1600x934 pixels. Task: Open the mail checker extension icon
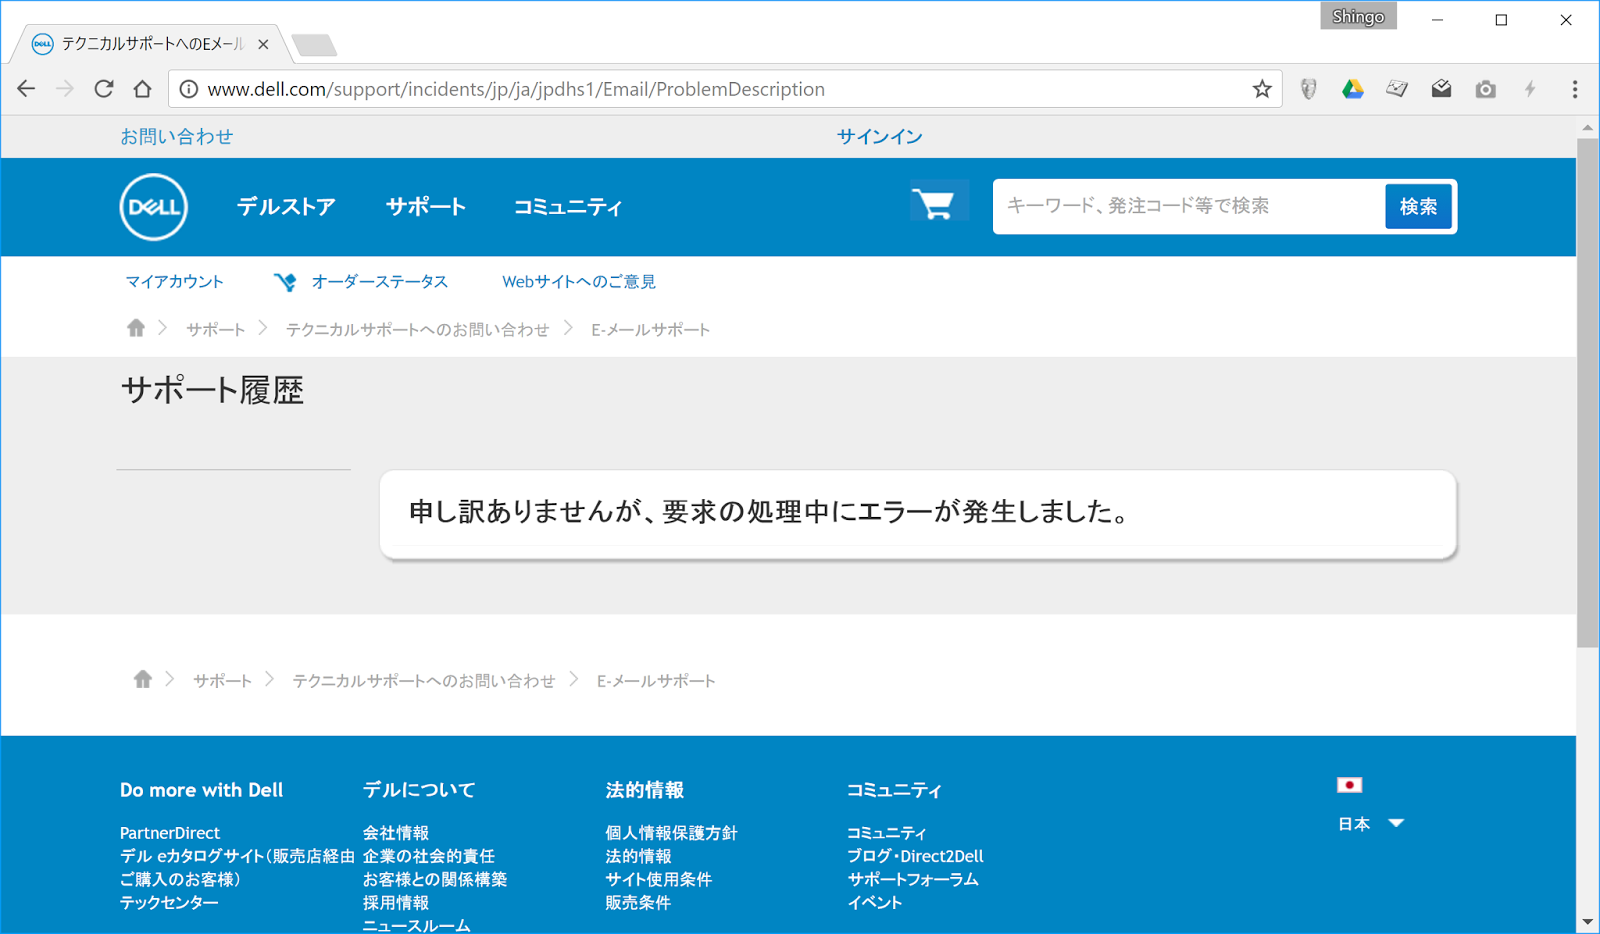click(1441, 89)
